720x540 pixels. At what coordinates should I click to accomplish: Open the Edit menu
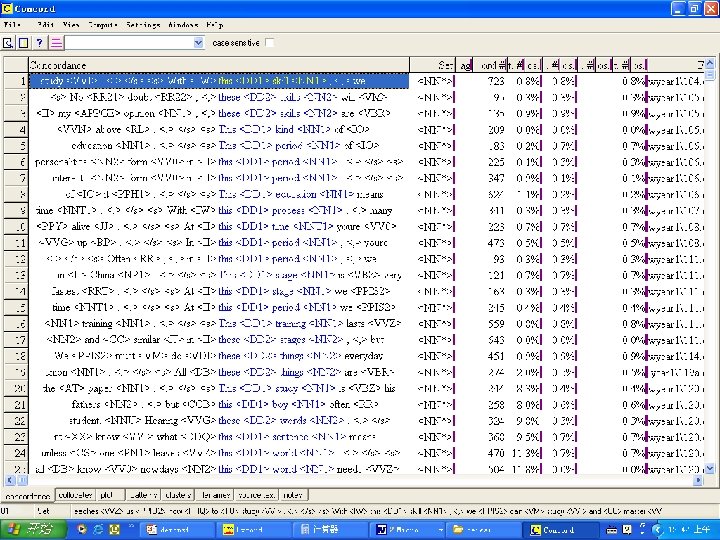click(x=45, y=25)
